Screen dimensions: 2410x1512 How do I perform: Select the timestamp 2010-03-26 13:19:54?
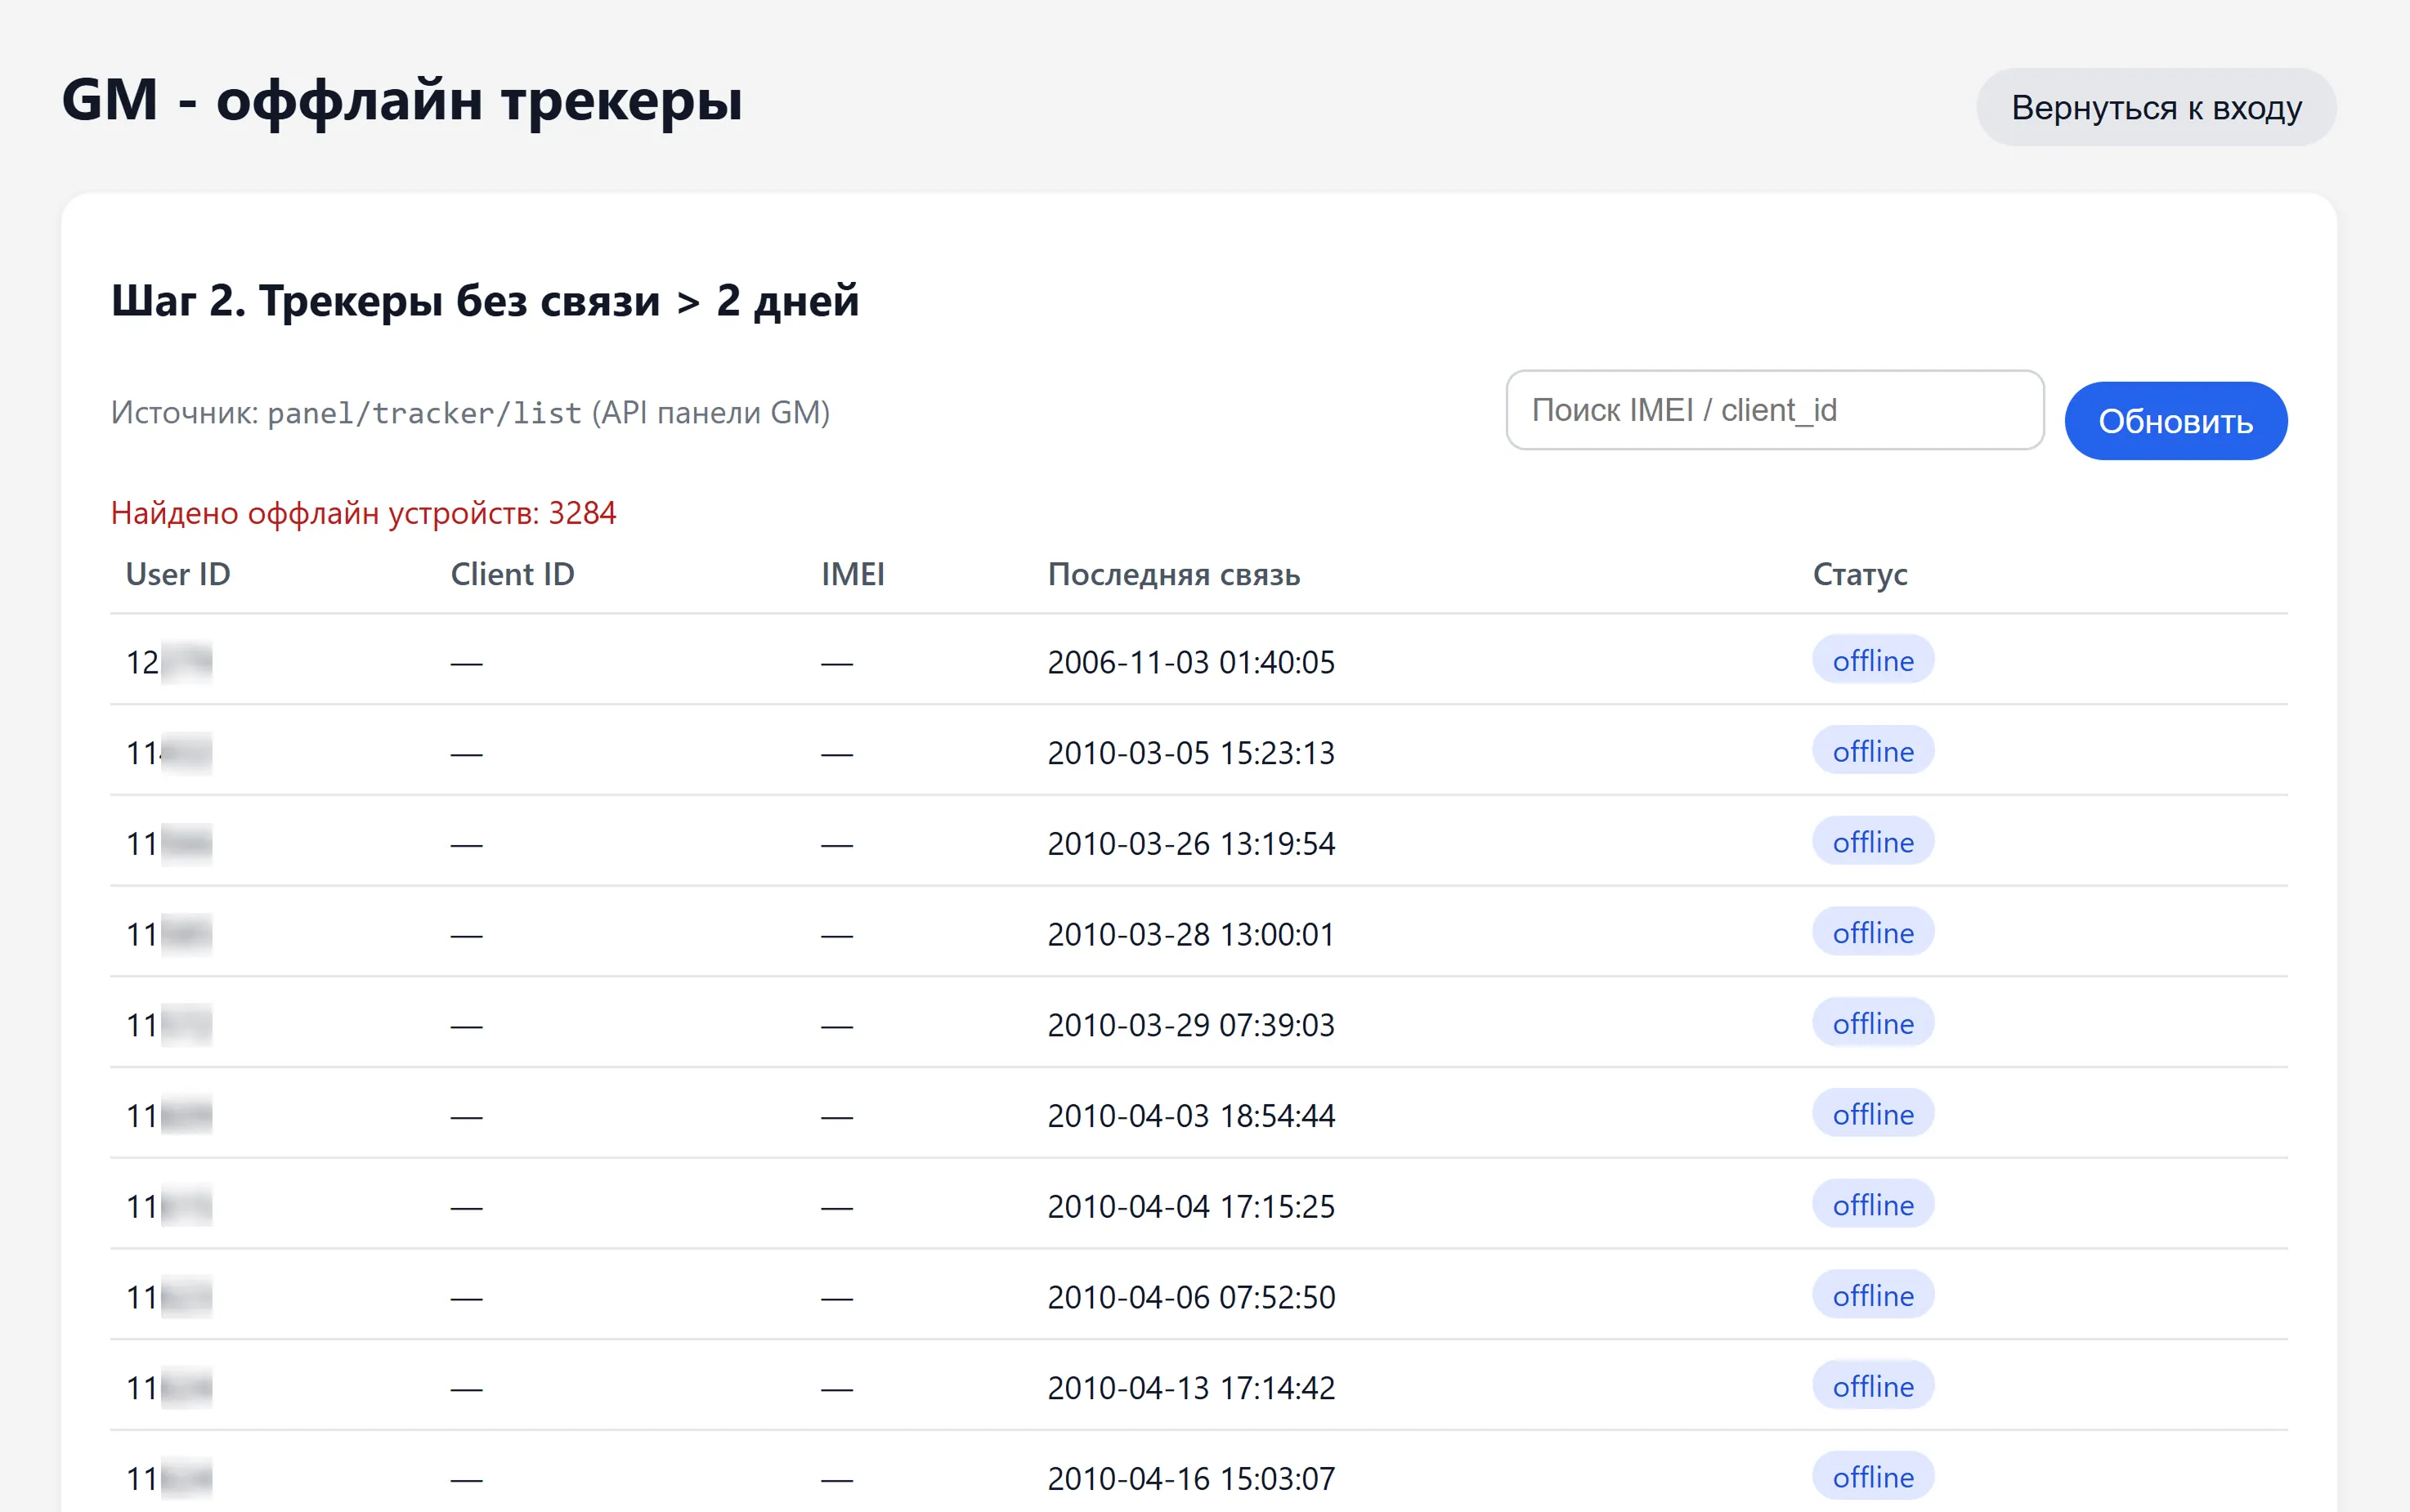point(1191,844)
